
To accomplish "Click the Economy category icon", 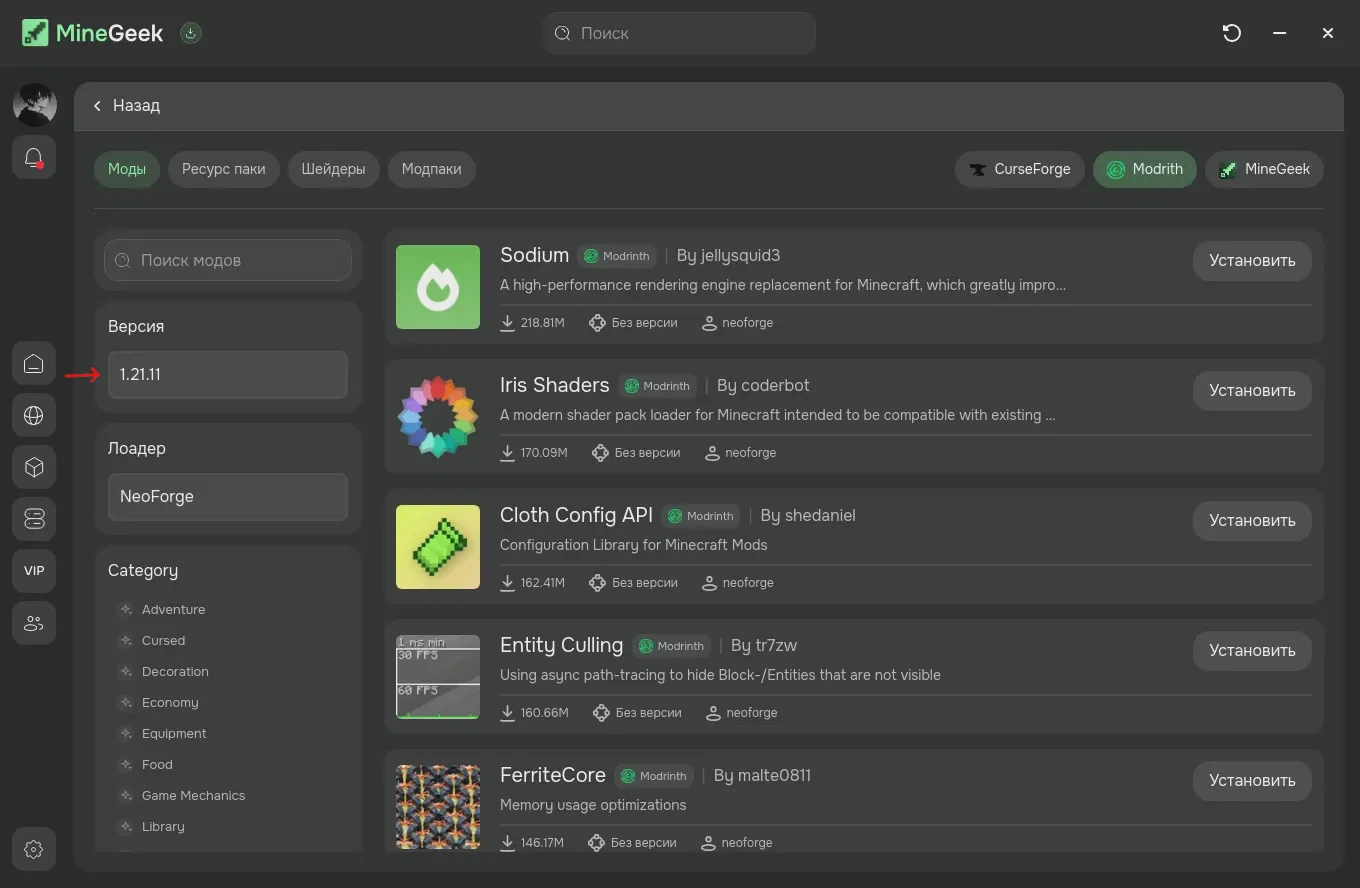I will click(x=125, y=702).
